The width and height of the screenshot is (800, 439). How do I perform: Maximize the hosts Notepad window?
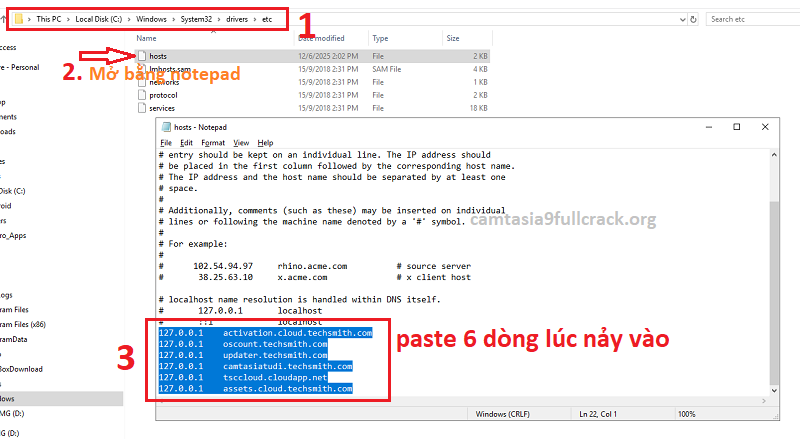point(737,127)
